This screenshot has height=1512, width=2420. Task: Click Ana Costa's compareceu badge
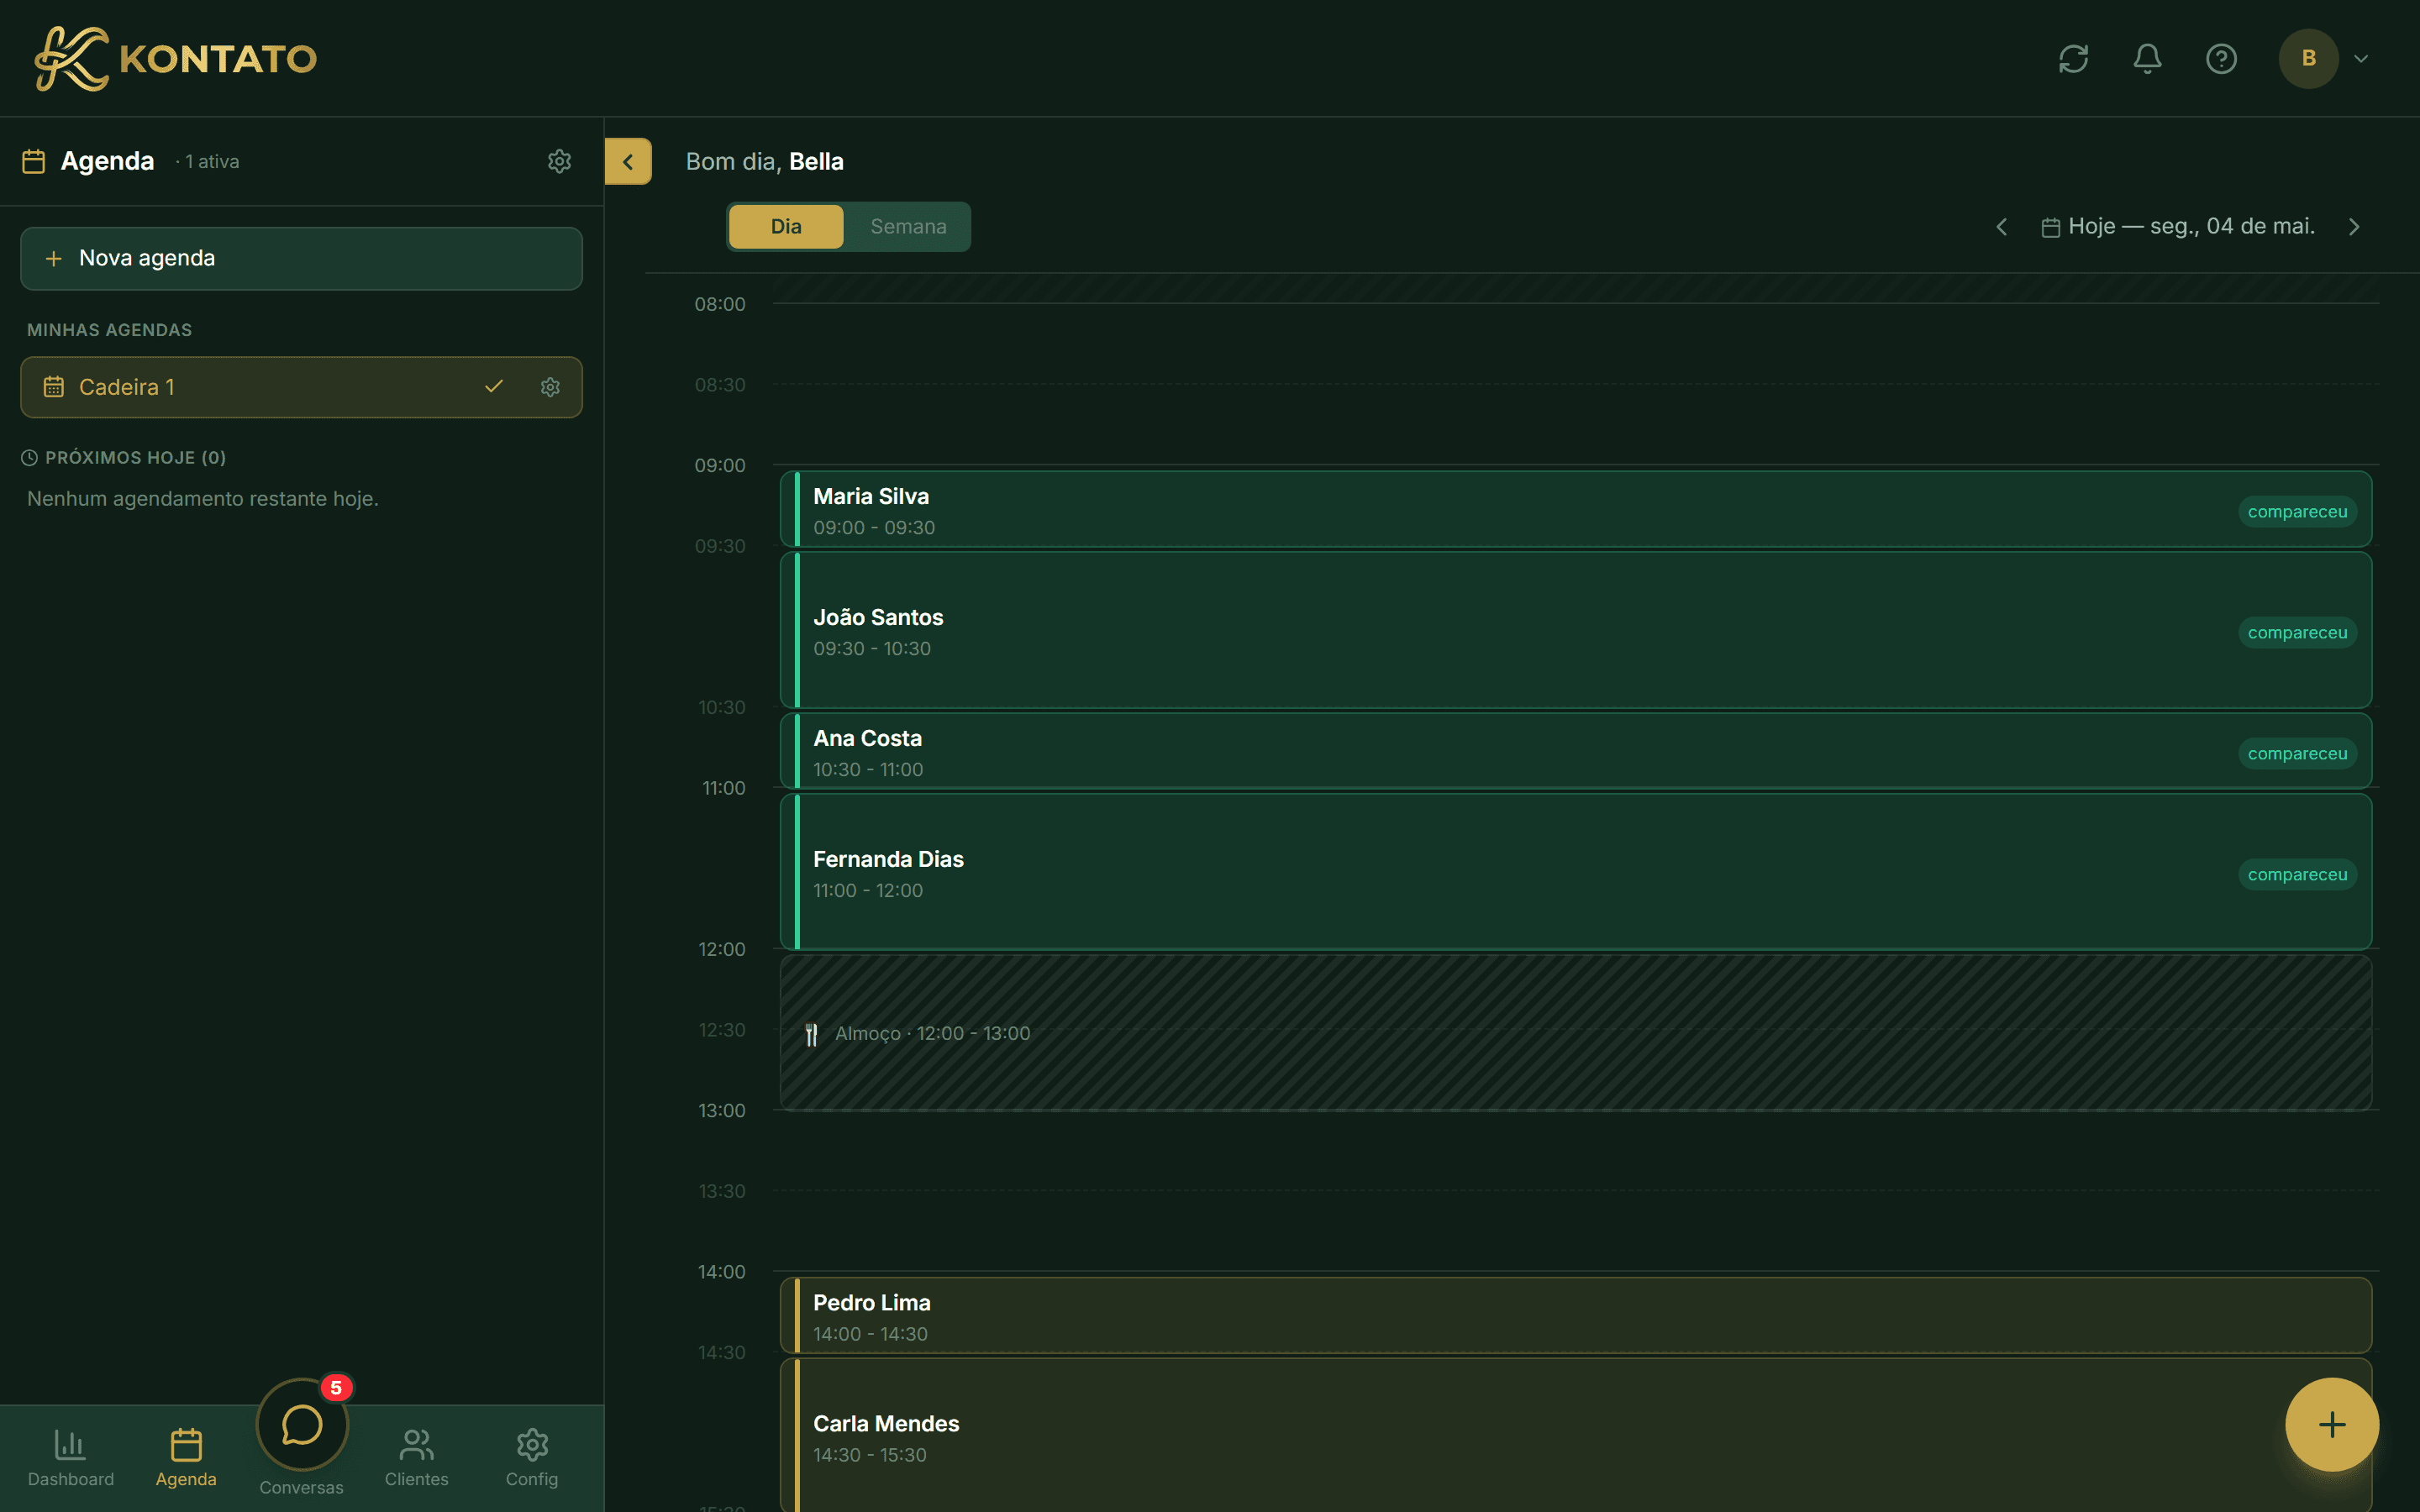click(x=2297, y=754)
